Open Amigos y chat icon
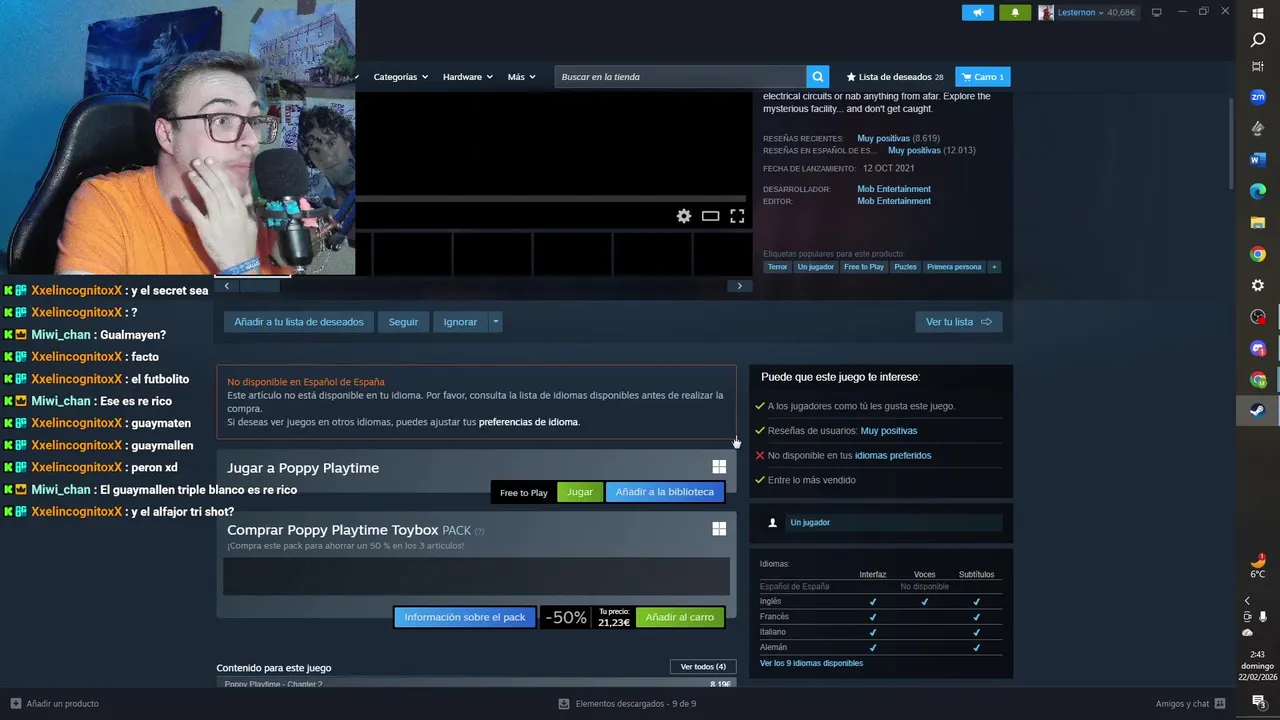This screenshot has height=720, width=1280. (1220, 703)
